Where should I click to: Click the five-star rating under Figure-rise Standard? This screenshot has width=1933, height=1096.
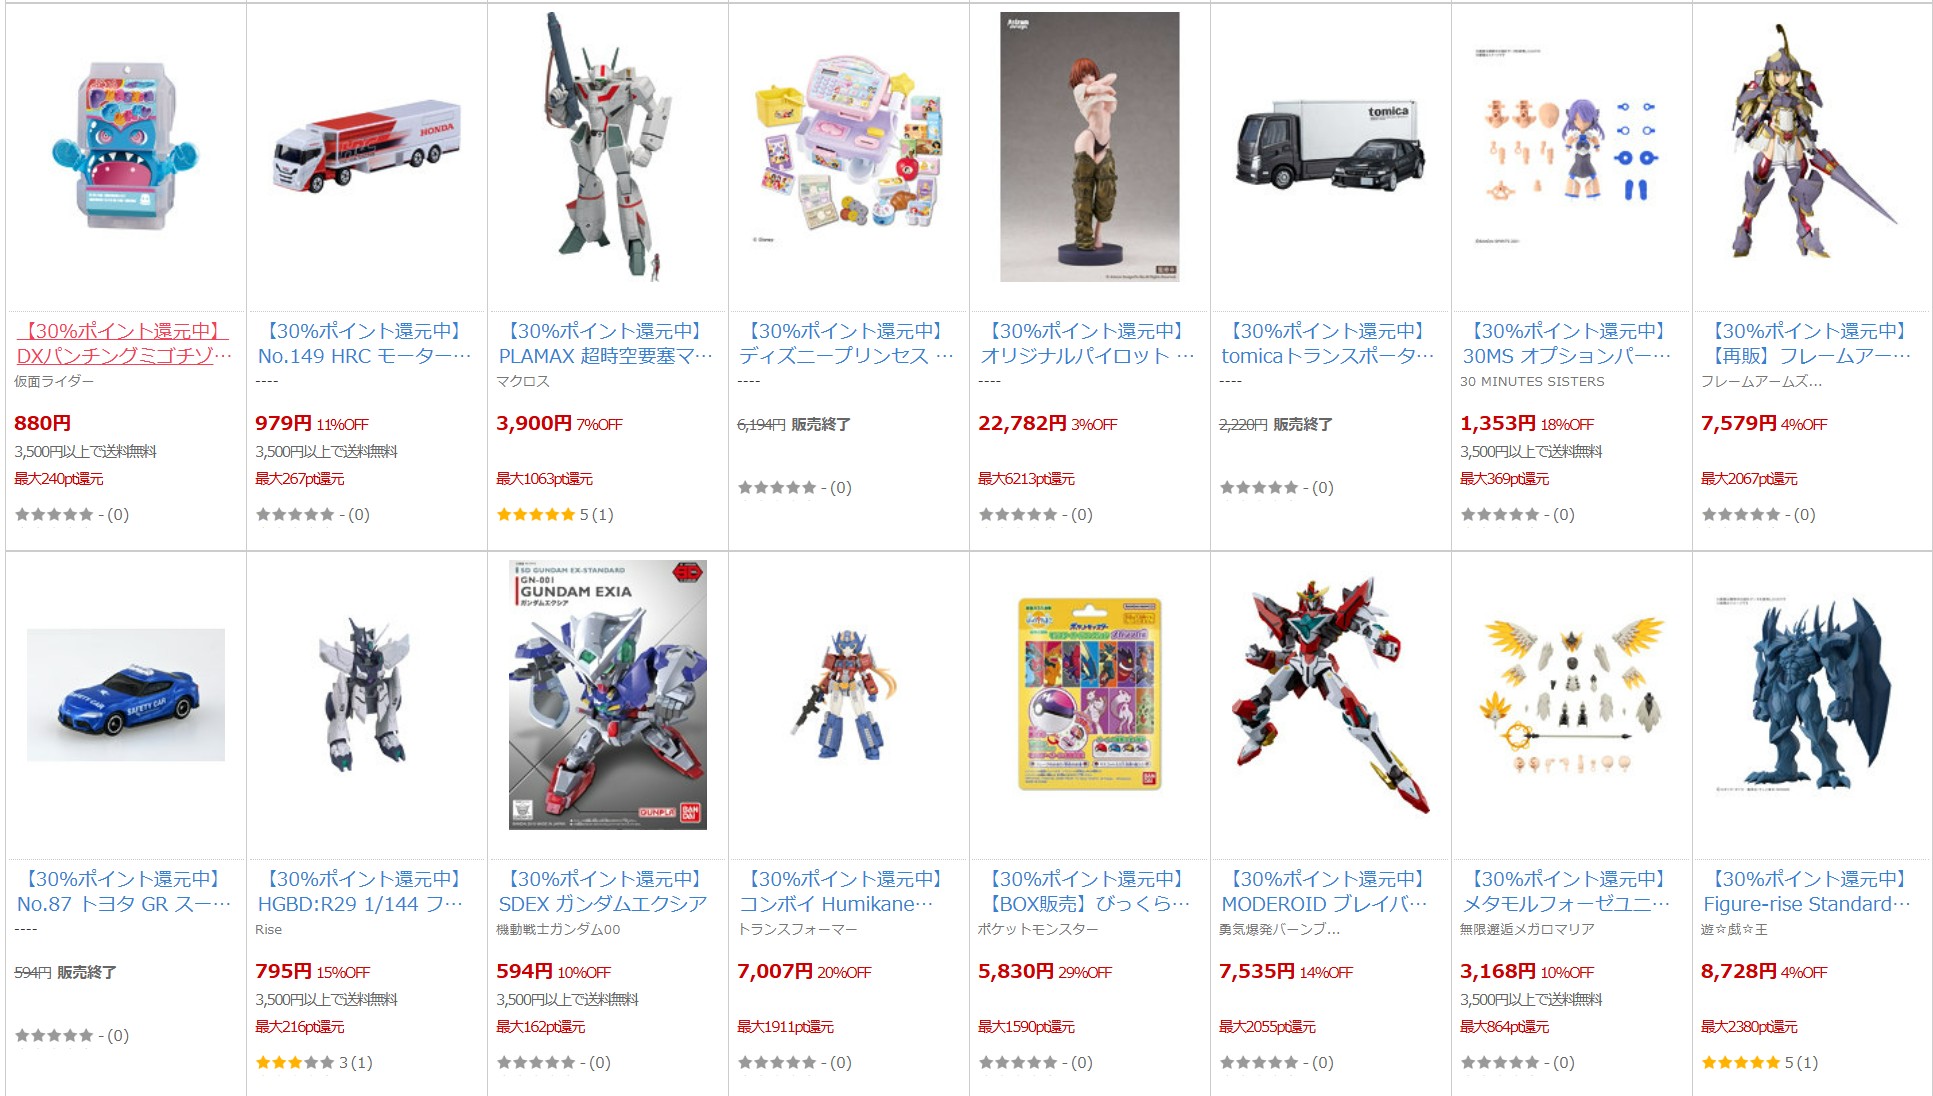point(1741,1062)
